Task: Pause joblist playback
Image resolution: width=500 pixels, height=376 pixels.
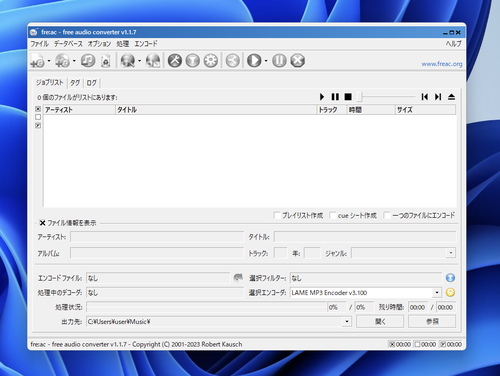Action: 335,97
